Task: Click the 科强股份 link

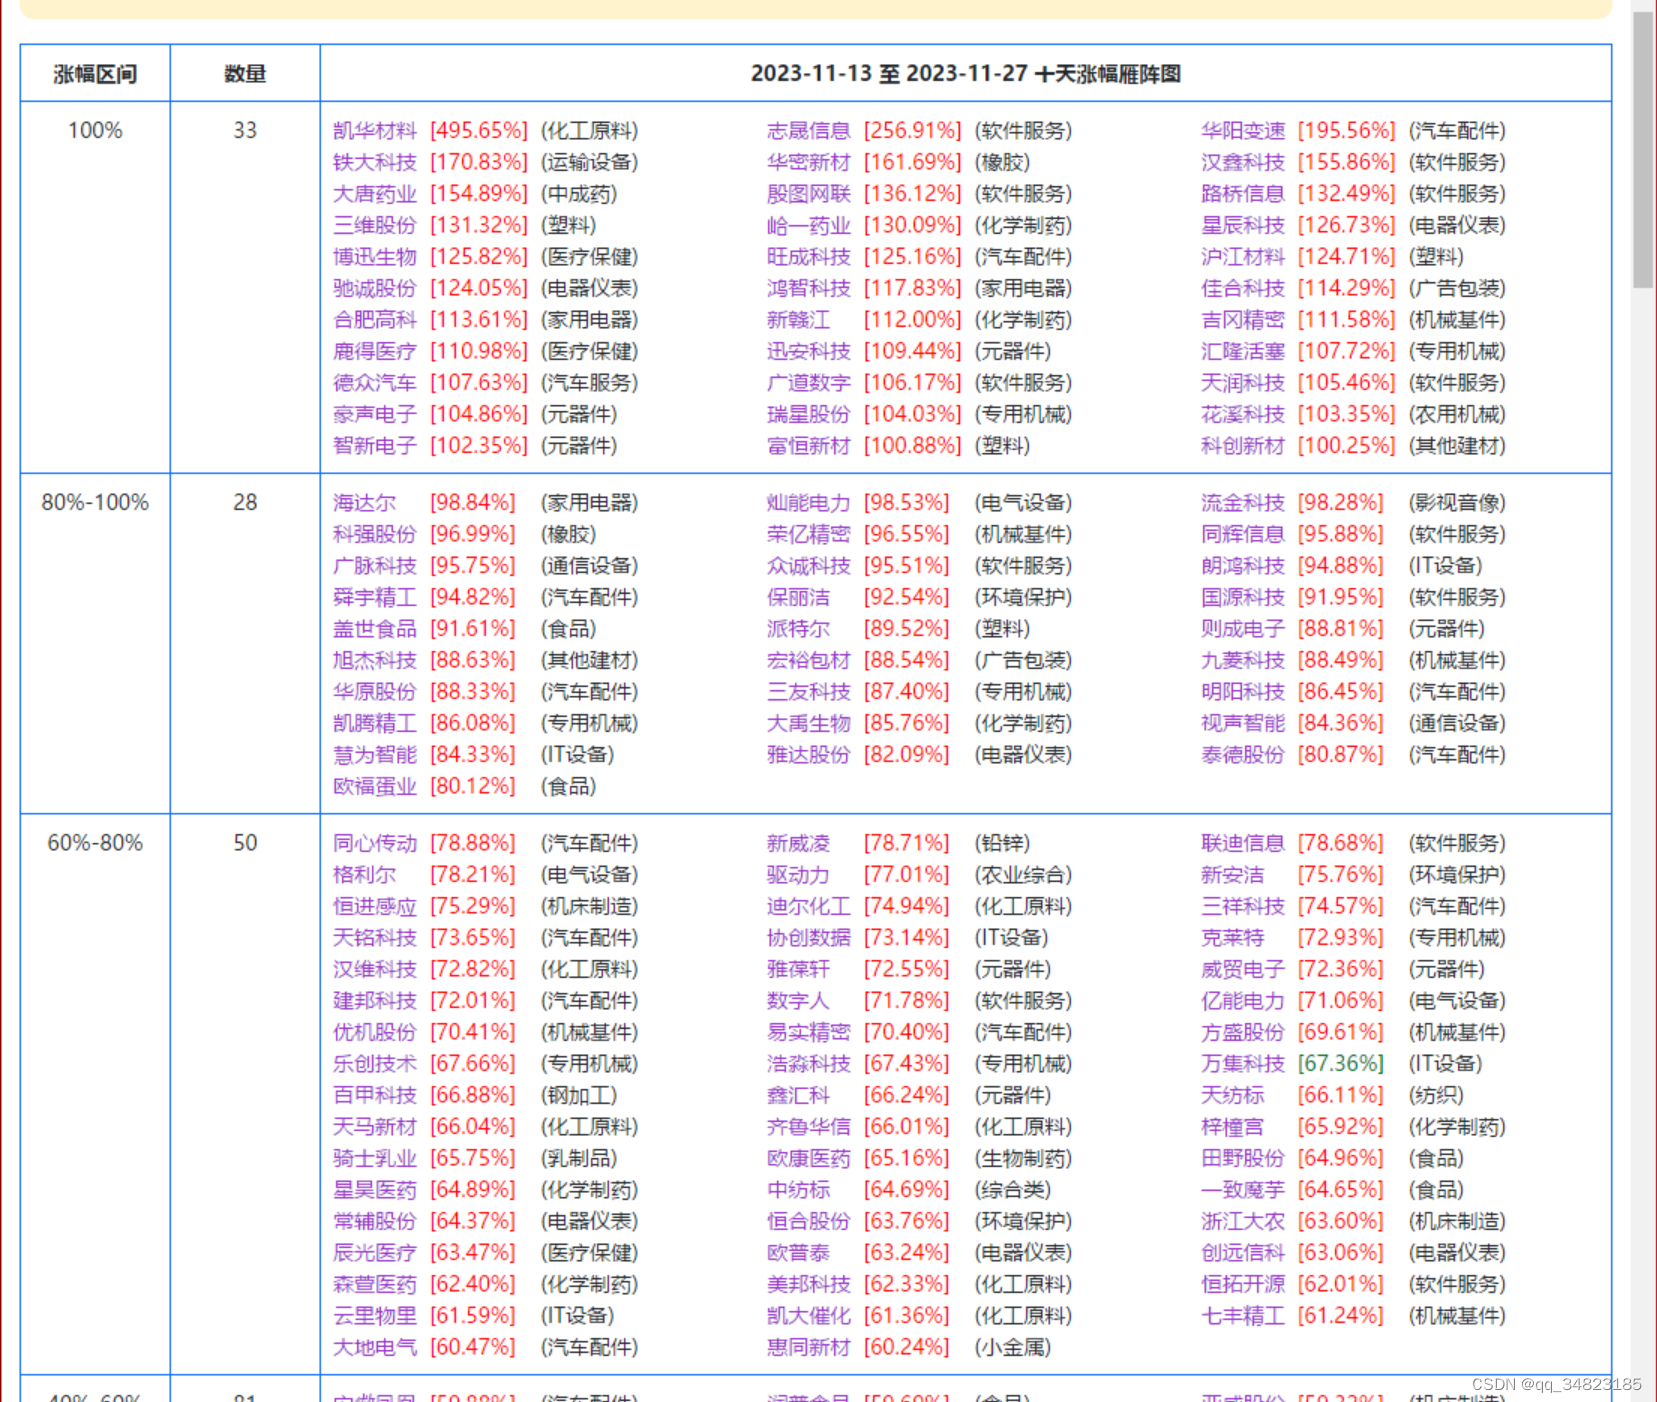Action: click(375, 534)
